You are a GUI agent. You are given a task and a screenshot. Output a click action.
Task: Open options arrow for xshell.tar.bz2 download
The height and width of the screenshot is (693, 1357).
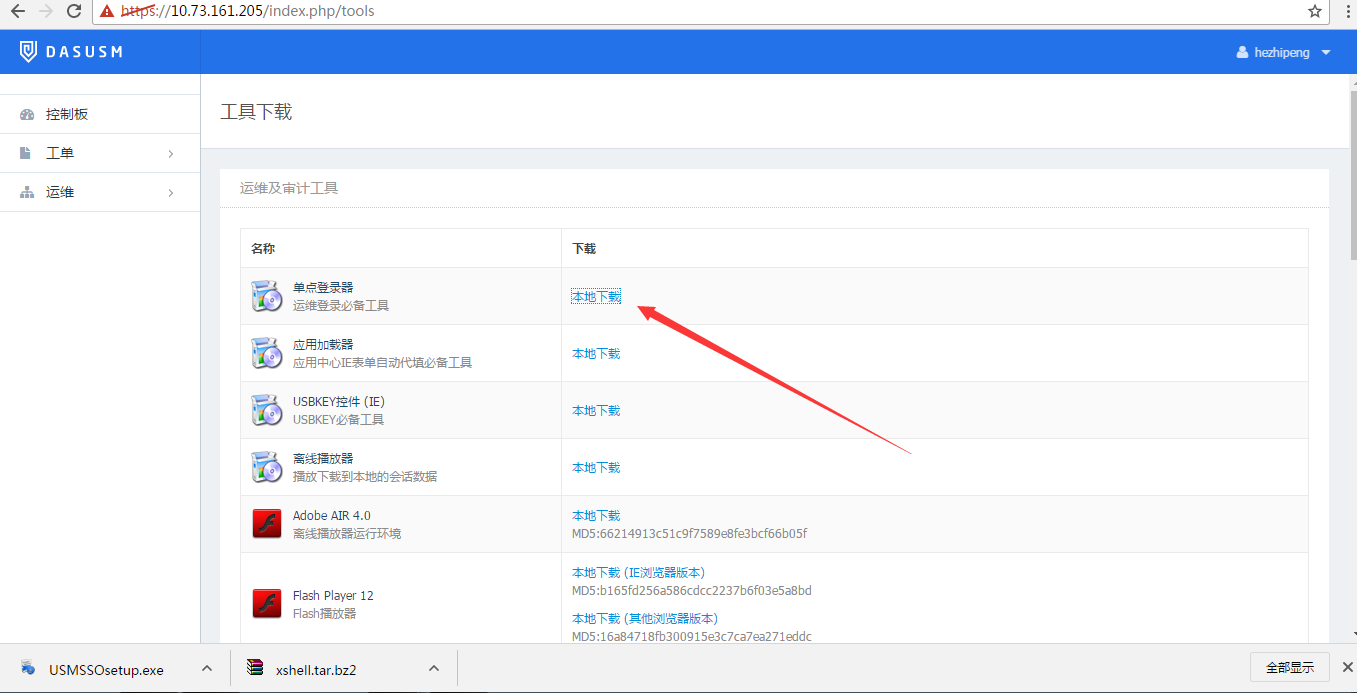pyautogui.click(x=434, y=669)
